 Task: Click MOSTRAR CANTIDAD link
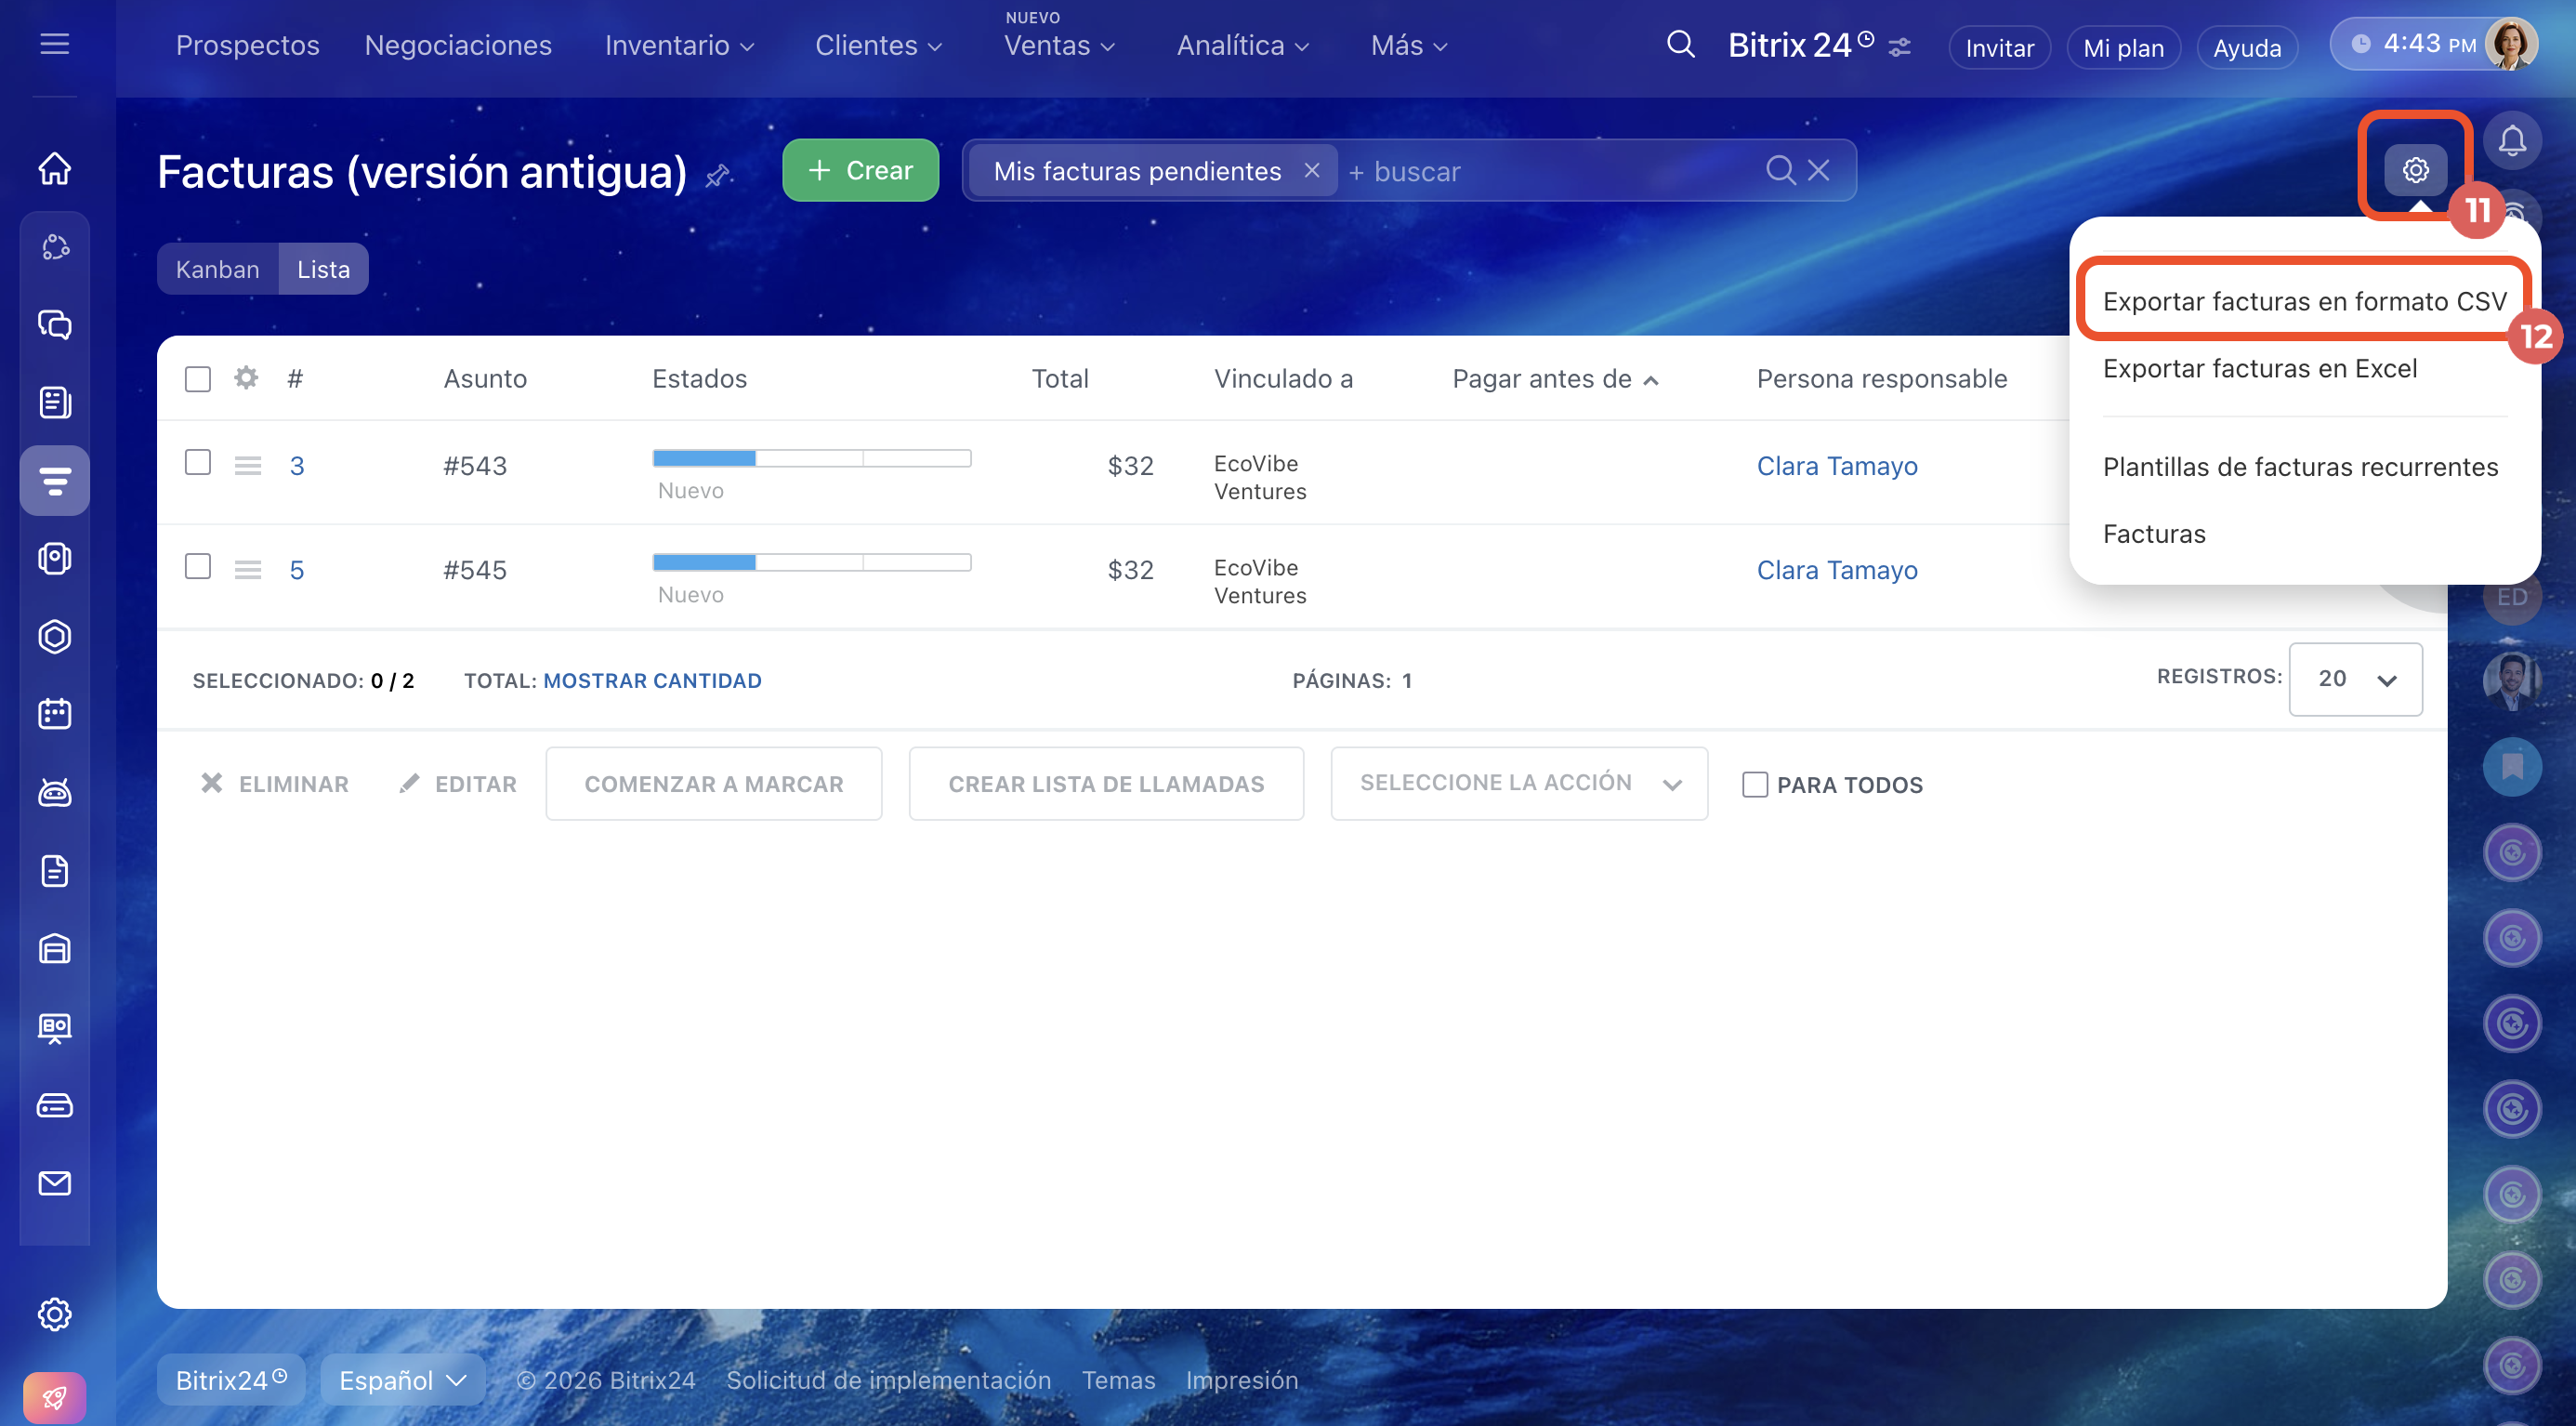[652, 680]
